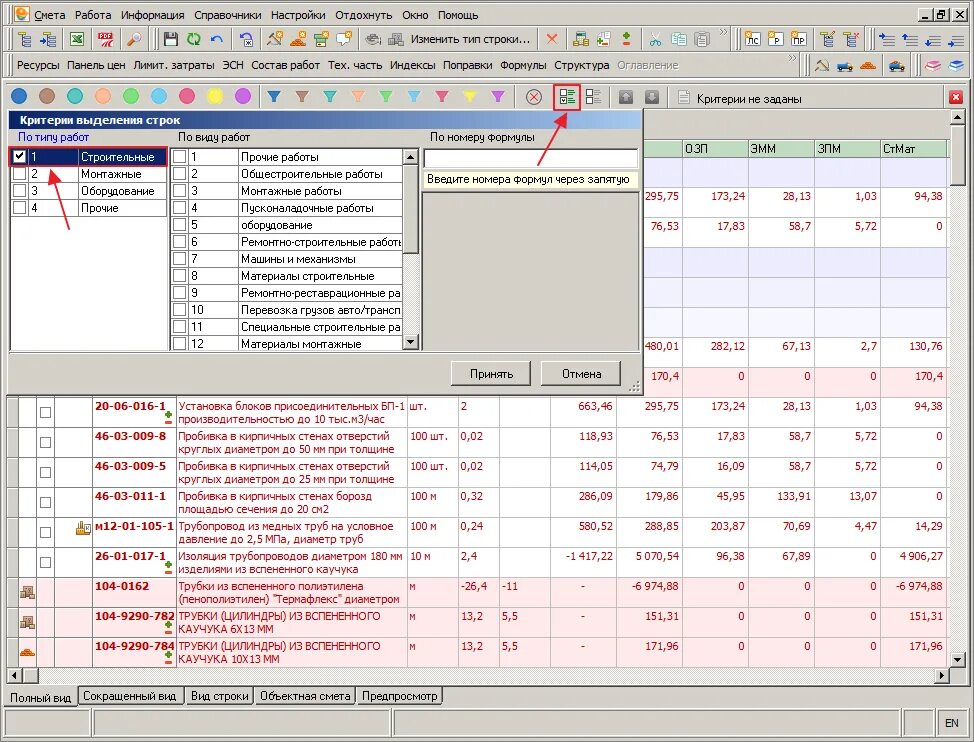Check the Монтажные work type checkbox
This screenshot has height=742, width=974.
pos(19,174)
